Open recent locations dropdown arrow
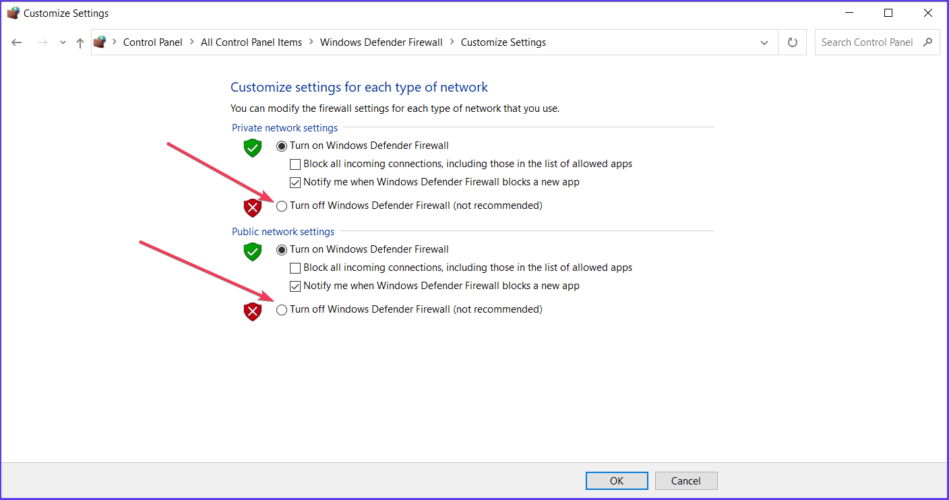Image resolution: width=949 pixels, height=500 pixels. tap(62, 42)
